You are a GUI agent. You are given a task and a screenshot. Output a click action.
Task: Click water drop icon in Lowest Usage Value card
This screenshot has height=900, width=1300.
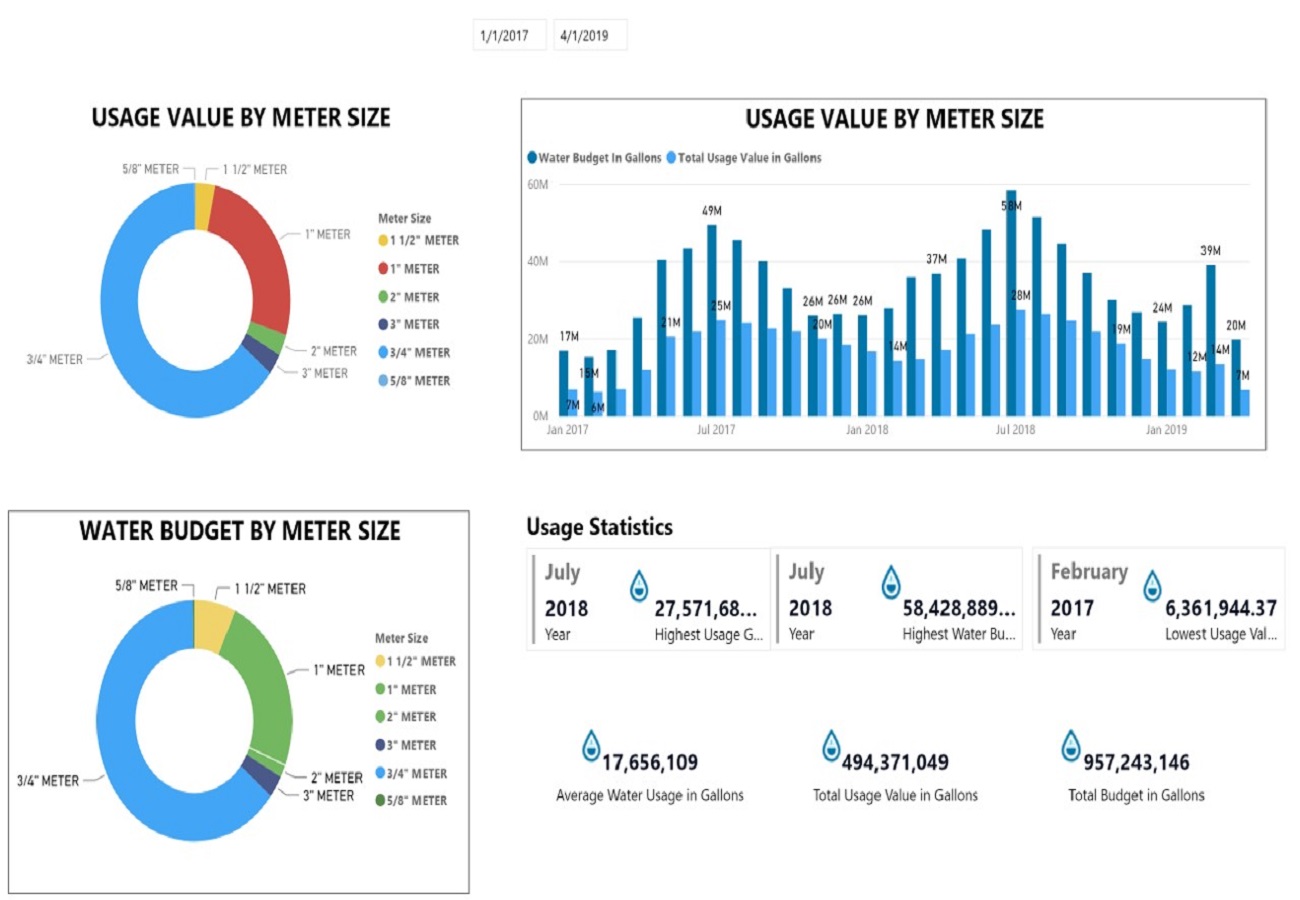(1153, 587)
